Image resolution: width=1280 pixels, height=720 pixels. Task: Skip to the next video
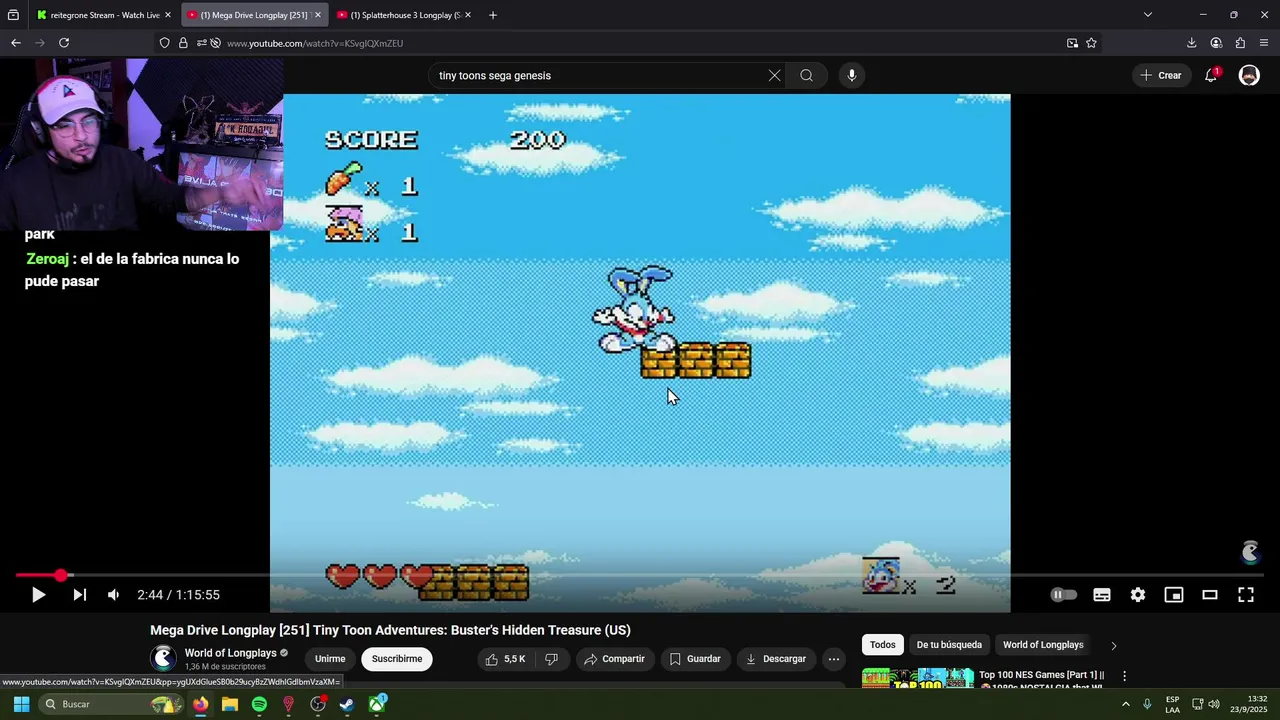click(80, 595)
